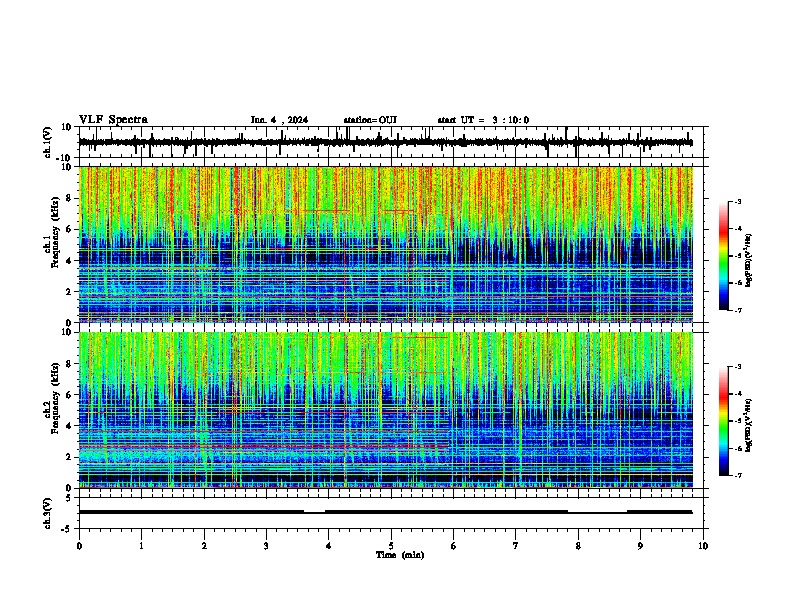This screenshot has width=792, height=612.
Task: Click the '8' kHz tick on ch.1 frequency axis
Action: 69,198
